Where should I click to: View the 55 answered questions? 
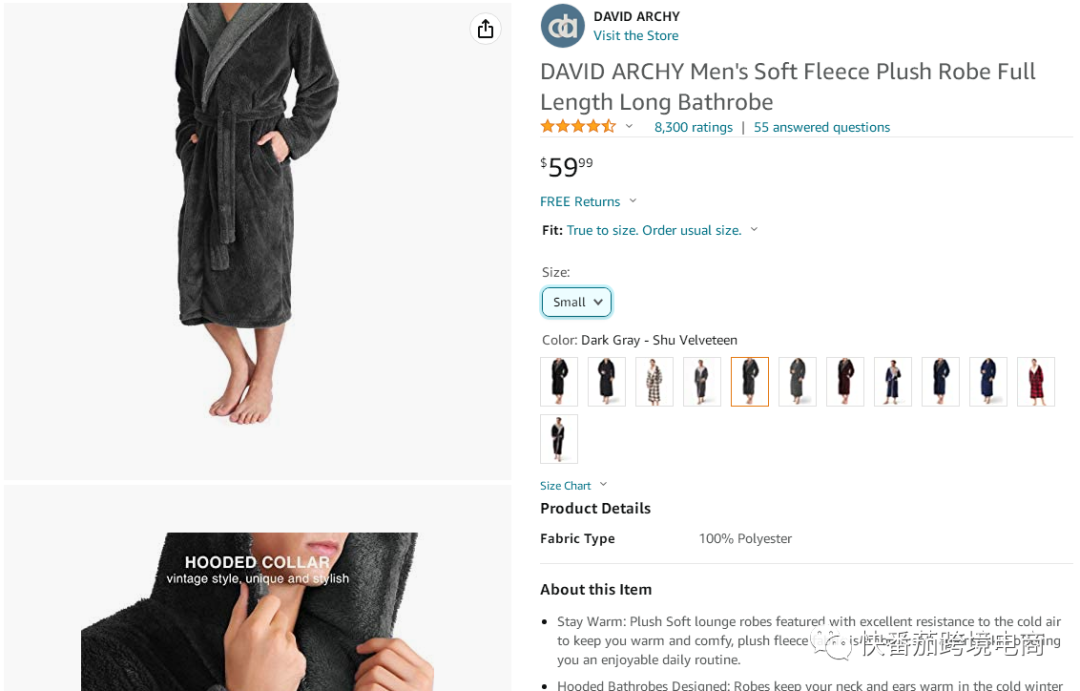point(821,128)
